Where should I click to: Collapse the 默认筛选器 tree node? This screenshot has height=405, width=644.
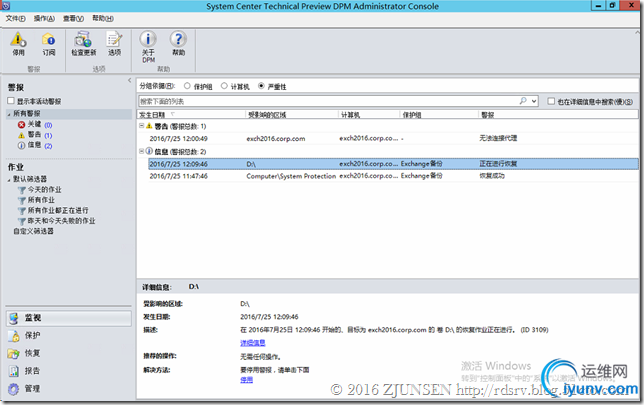(9, 179)
